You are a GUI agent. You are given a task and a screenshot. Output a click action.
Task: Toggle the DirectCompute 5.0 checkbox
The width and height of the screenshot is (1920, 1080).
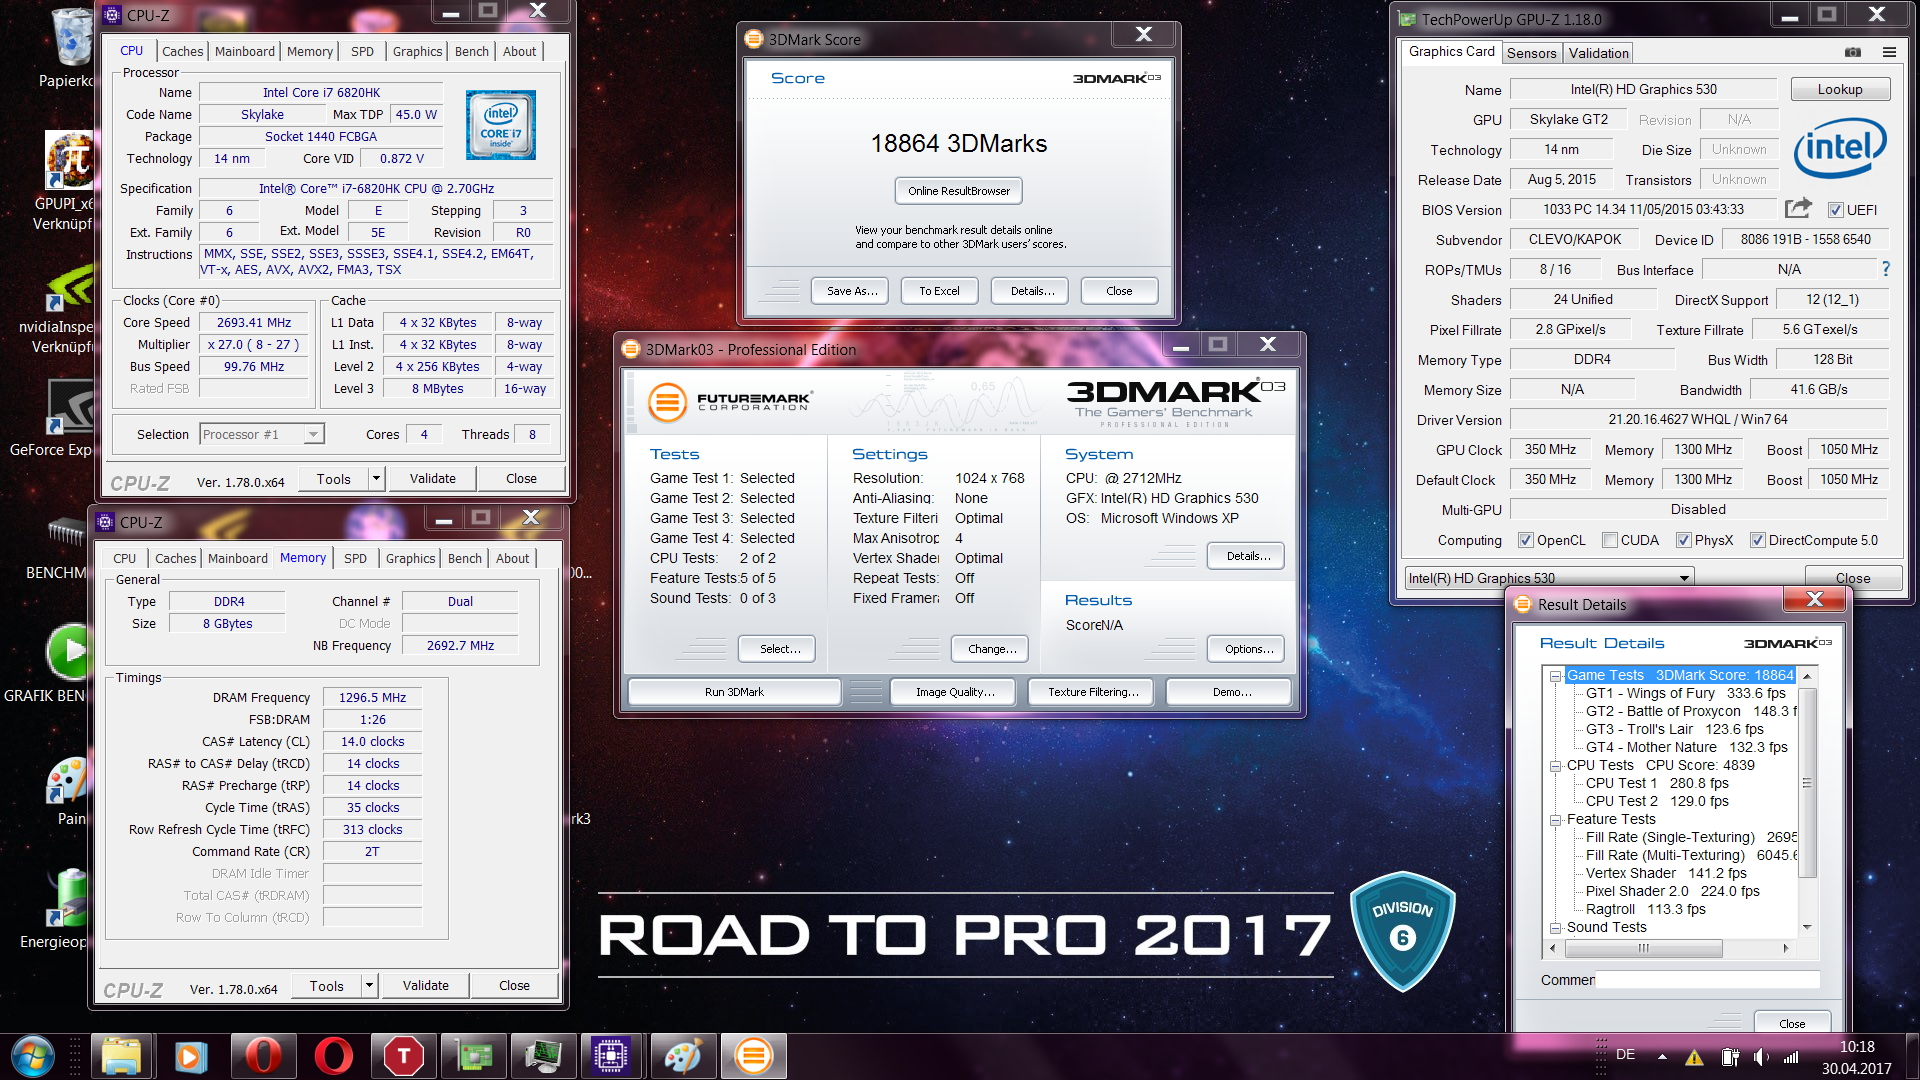point(1757,540)
